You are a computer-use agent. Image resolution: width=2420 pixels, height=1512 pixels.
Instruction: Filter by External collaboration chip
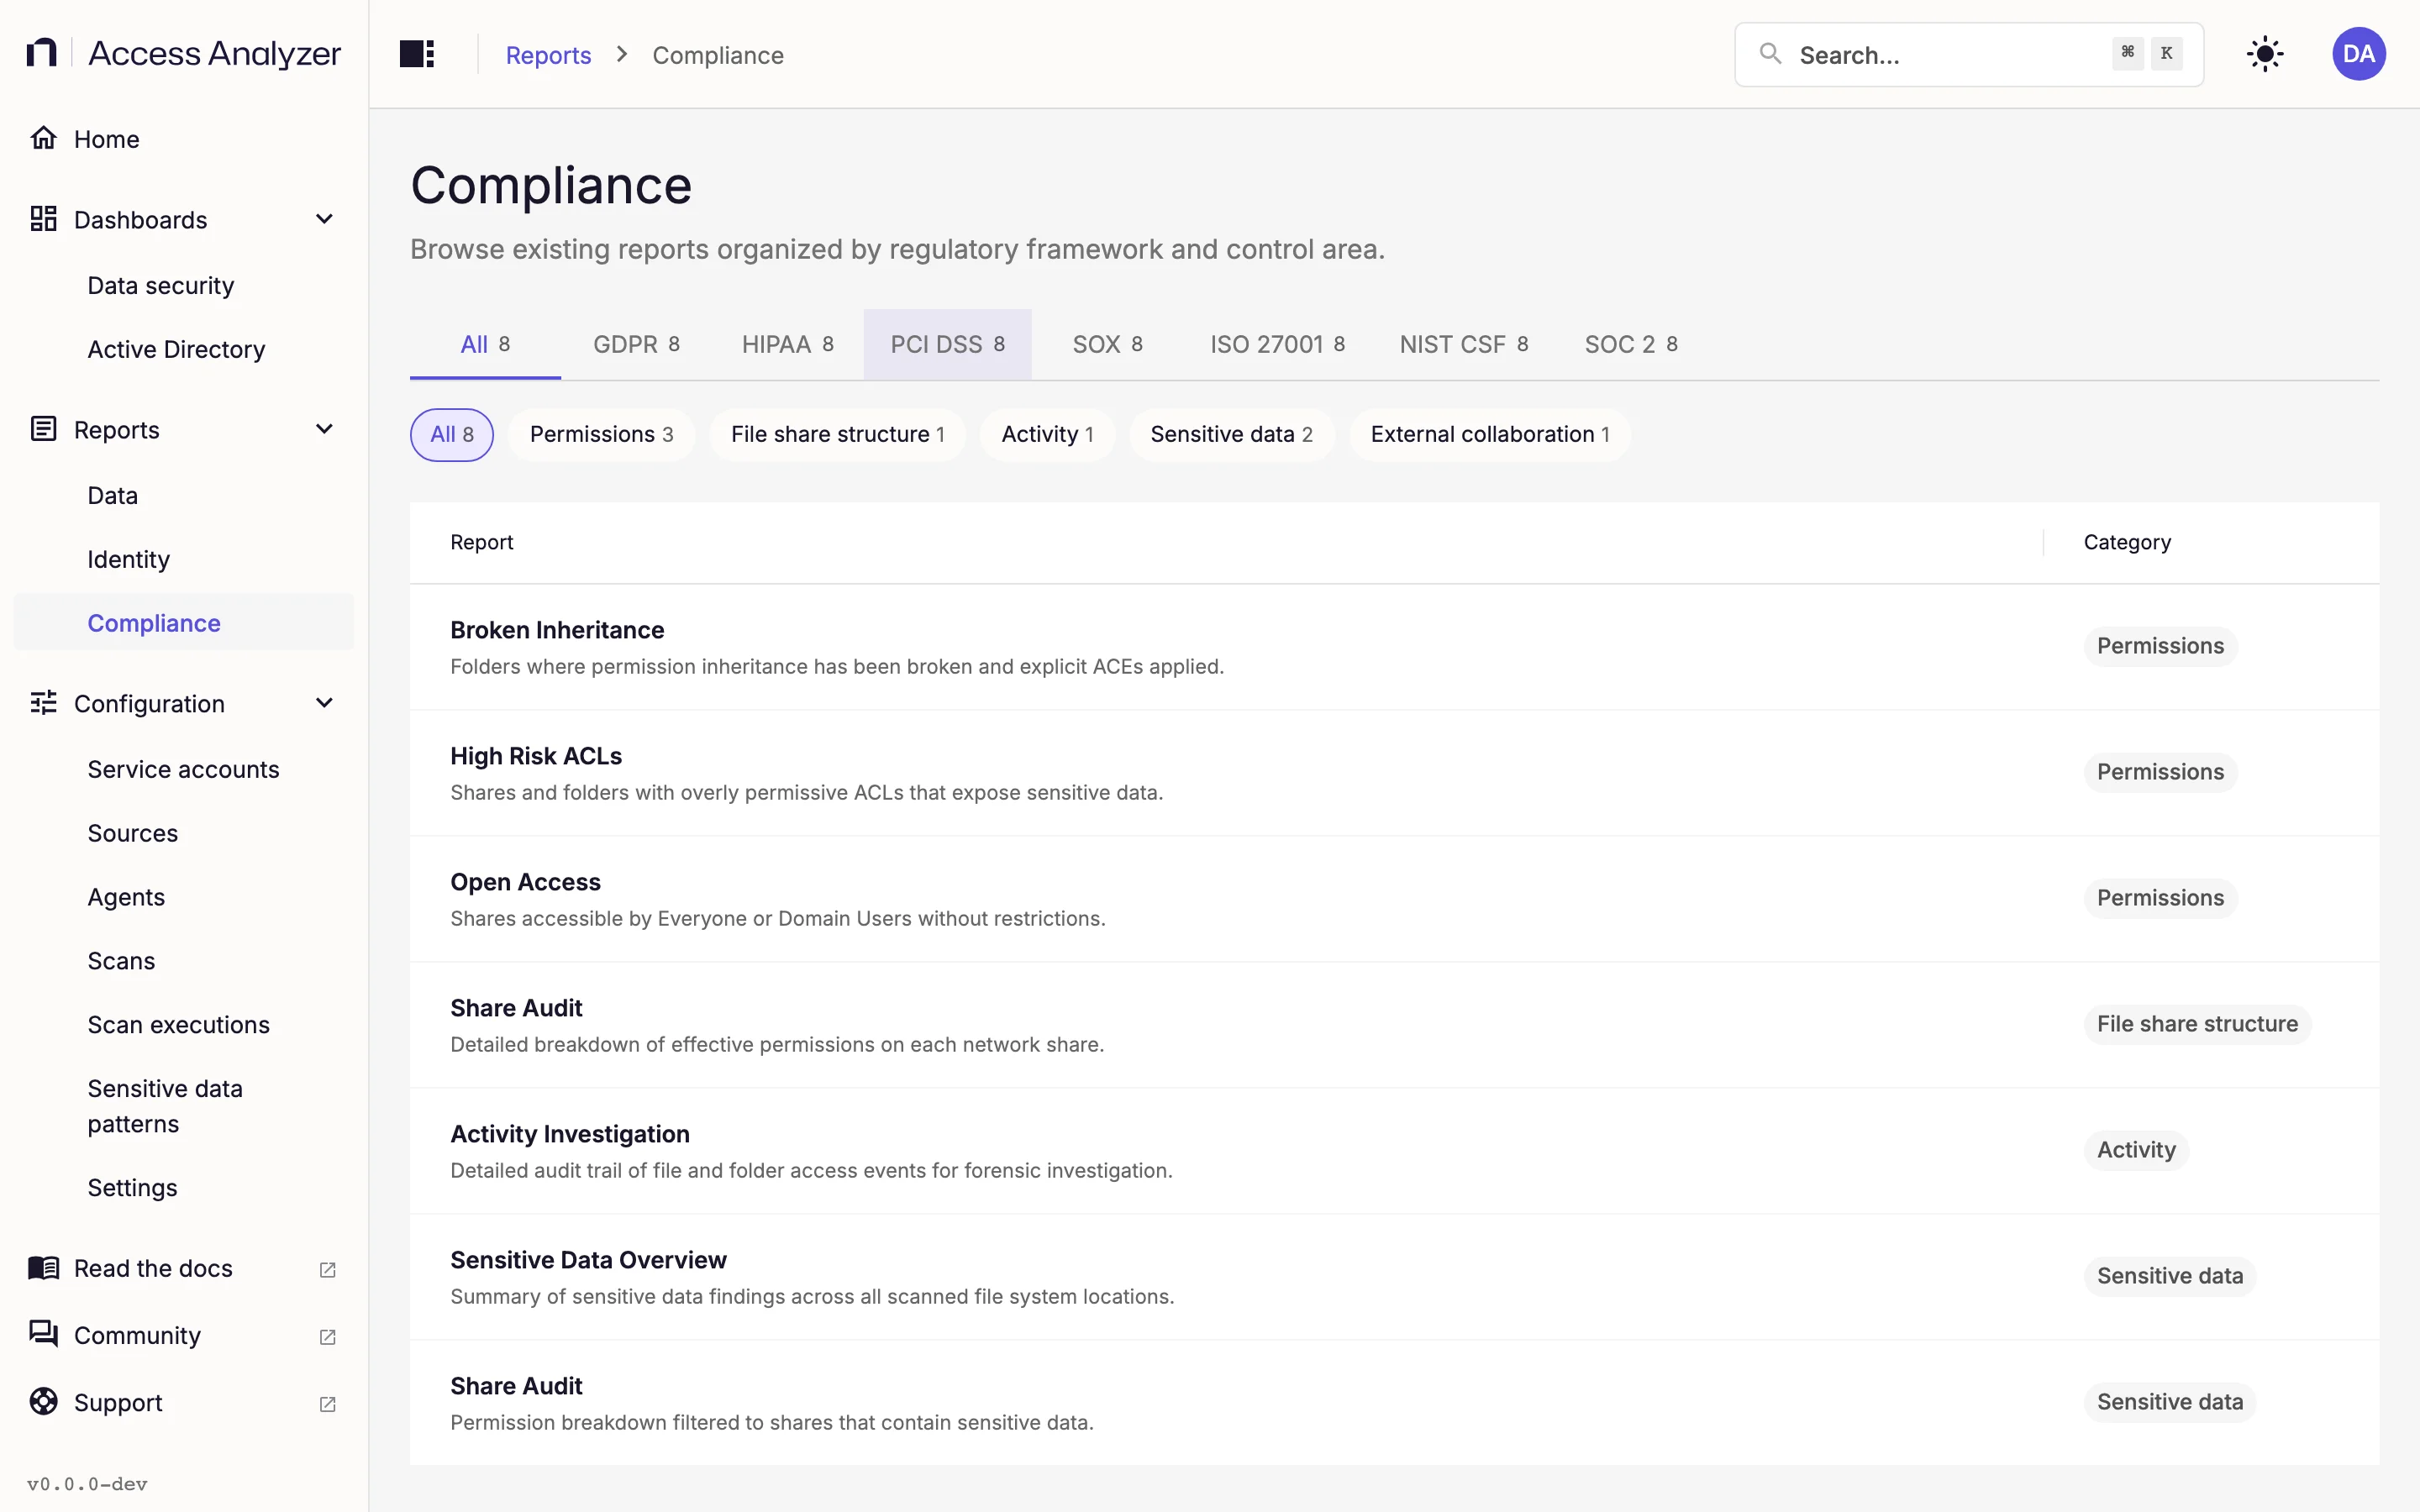coord(1490,434)
